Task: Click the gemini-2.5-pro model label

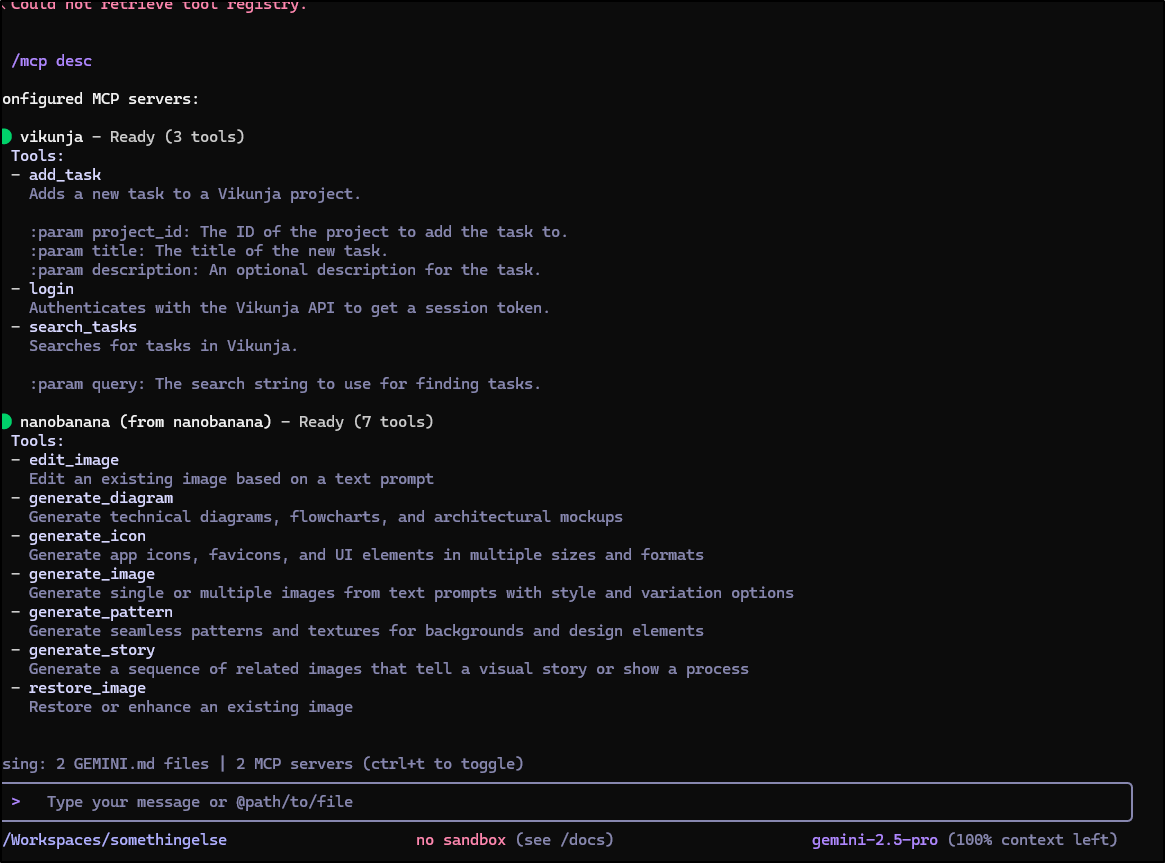Action: pos(874,840)
